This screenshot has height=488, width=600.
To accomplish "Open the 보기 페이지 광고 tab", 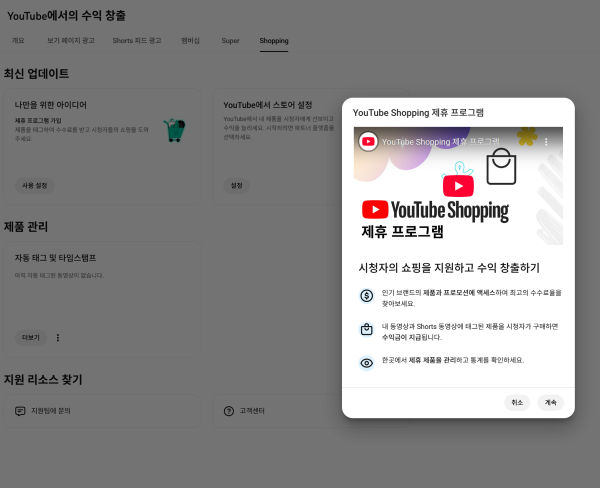I will coord(70,41).
